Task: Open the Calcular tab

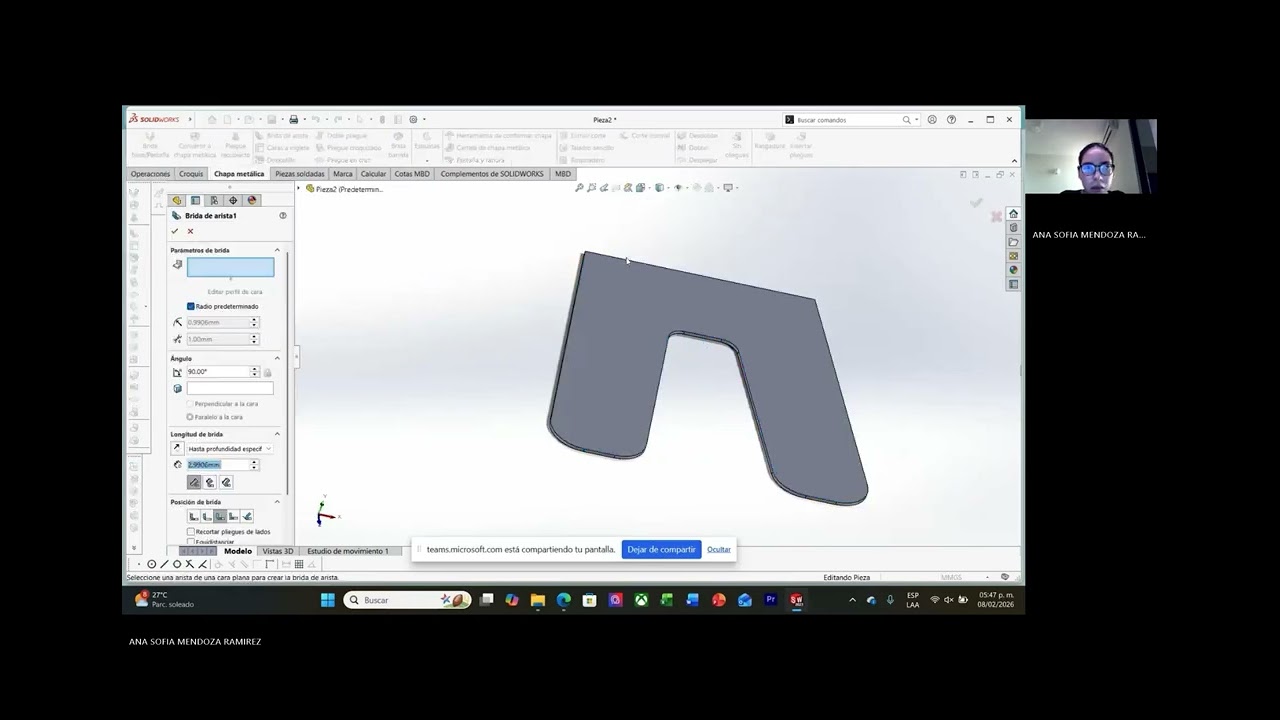Action: (373, 174)
